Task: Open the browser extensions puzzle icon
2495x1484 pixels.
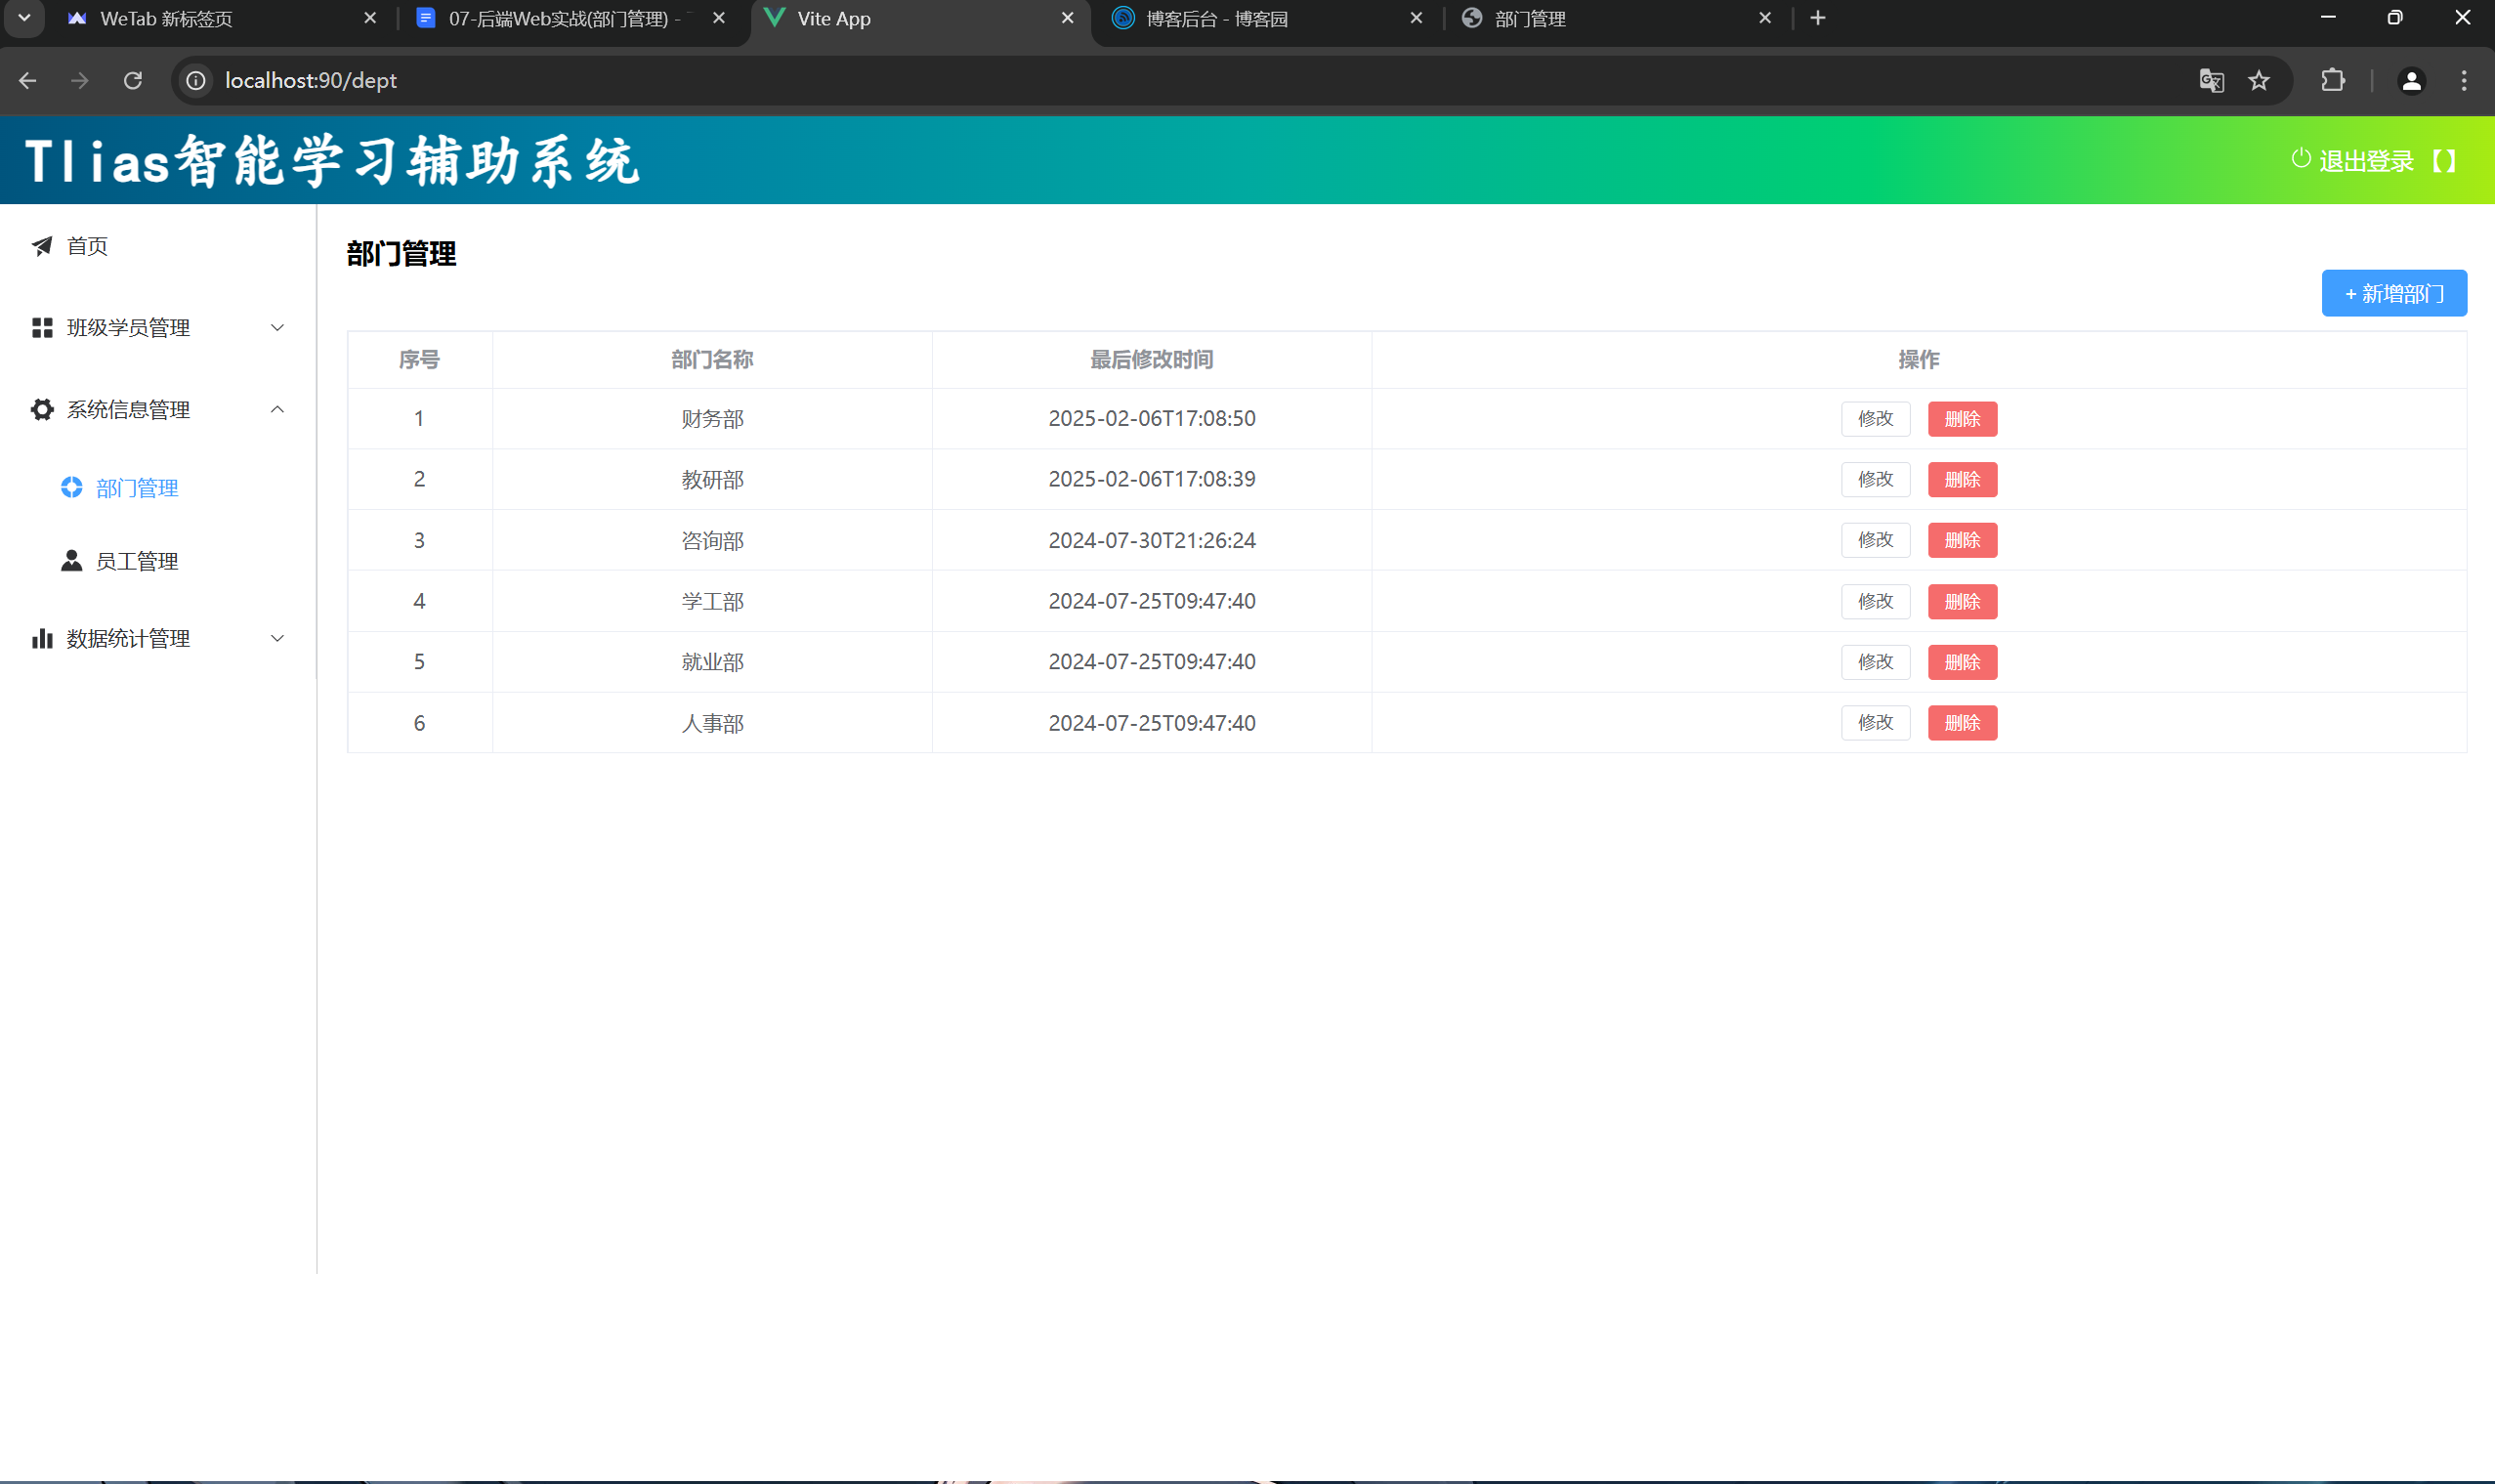Action: (2333, 81)
